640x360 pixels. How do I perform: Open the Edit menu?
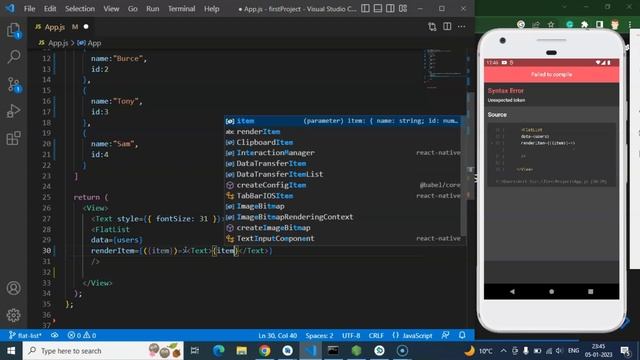pyautogui.click(x=50, y=9)
